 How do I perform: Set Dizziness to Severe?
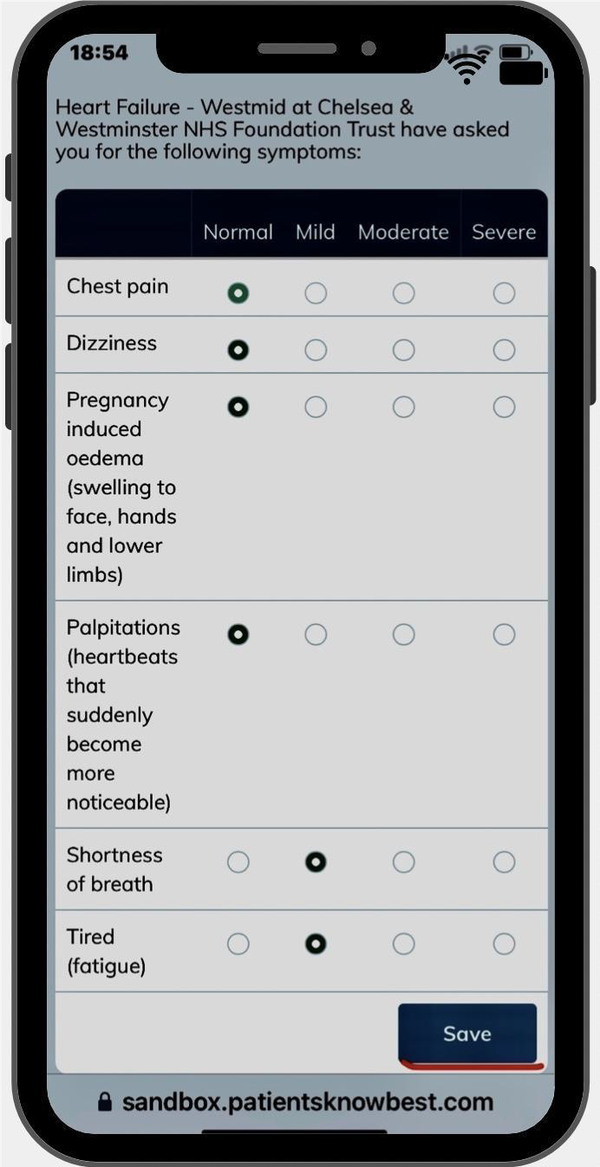coord(504,350)
